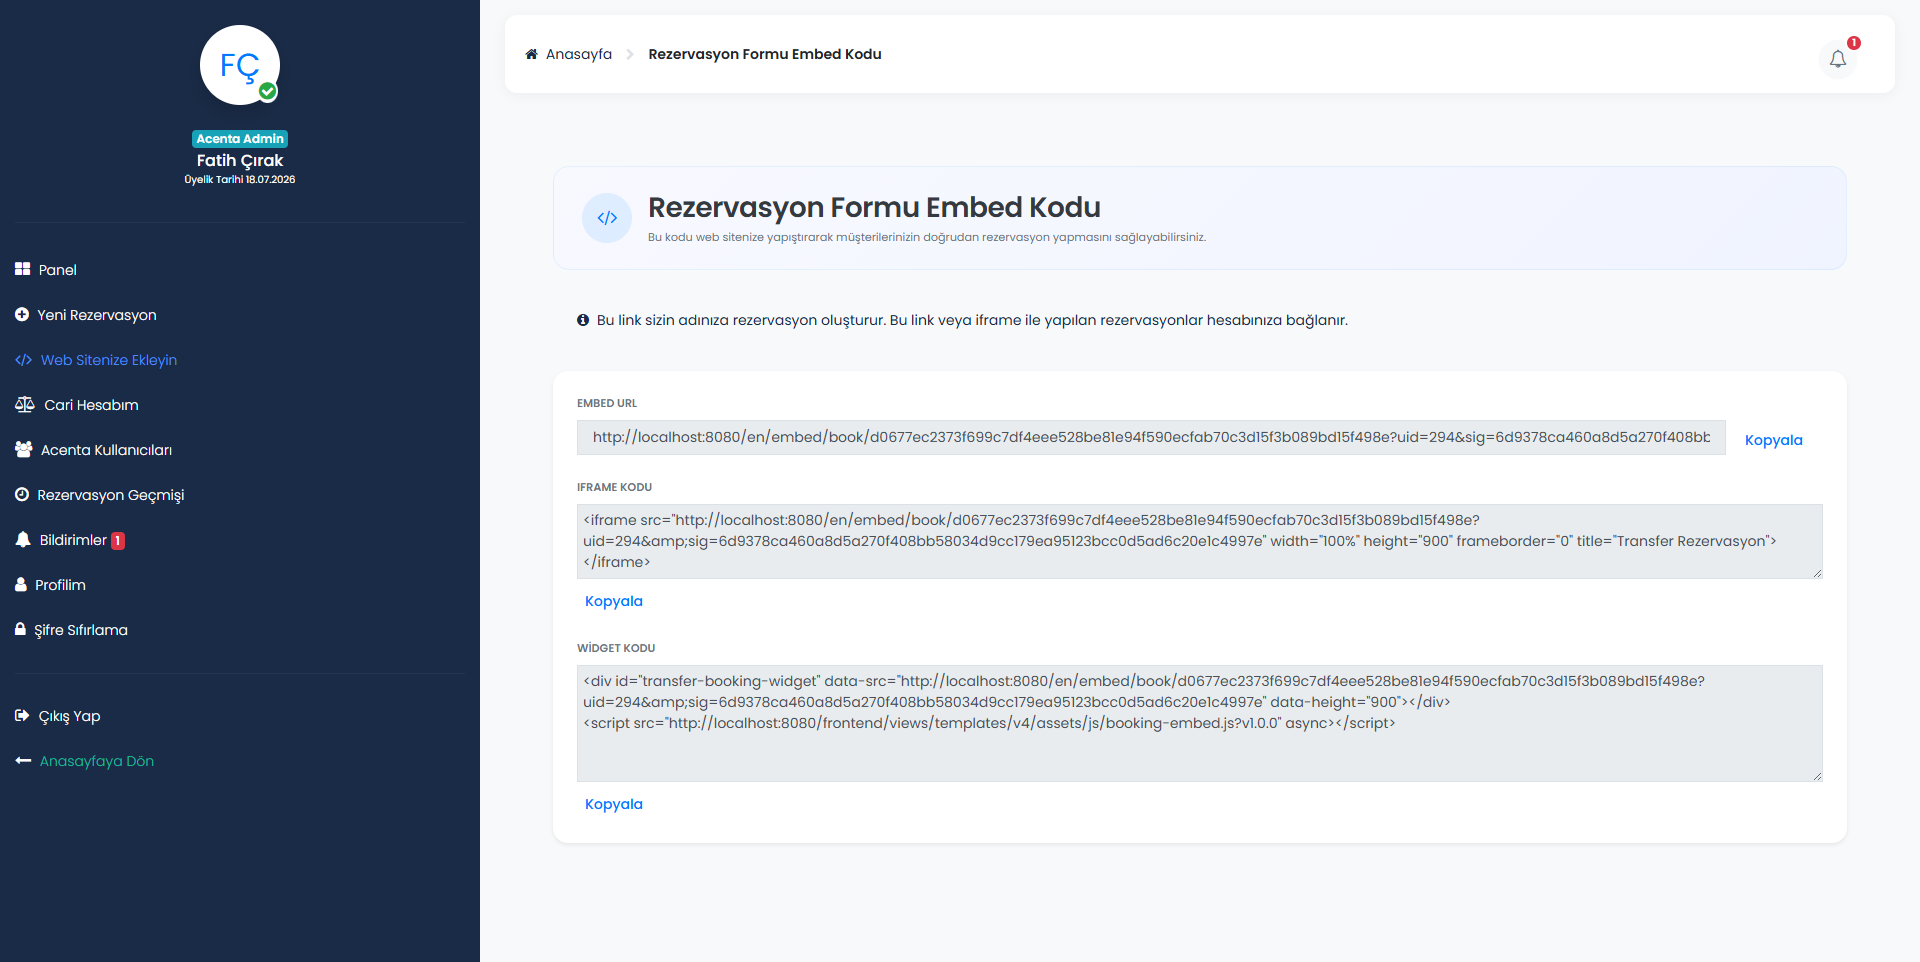Screen dimensions: 1920x962
Task: Click the clock icon beside Rezervasyon Geçmişi
Action: [x=22, y=494]
